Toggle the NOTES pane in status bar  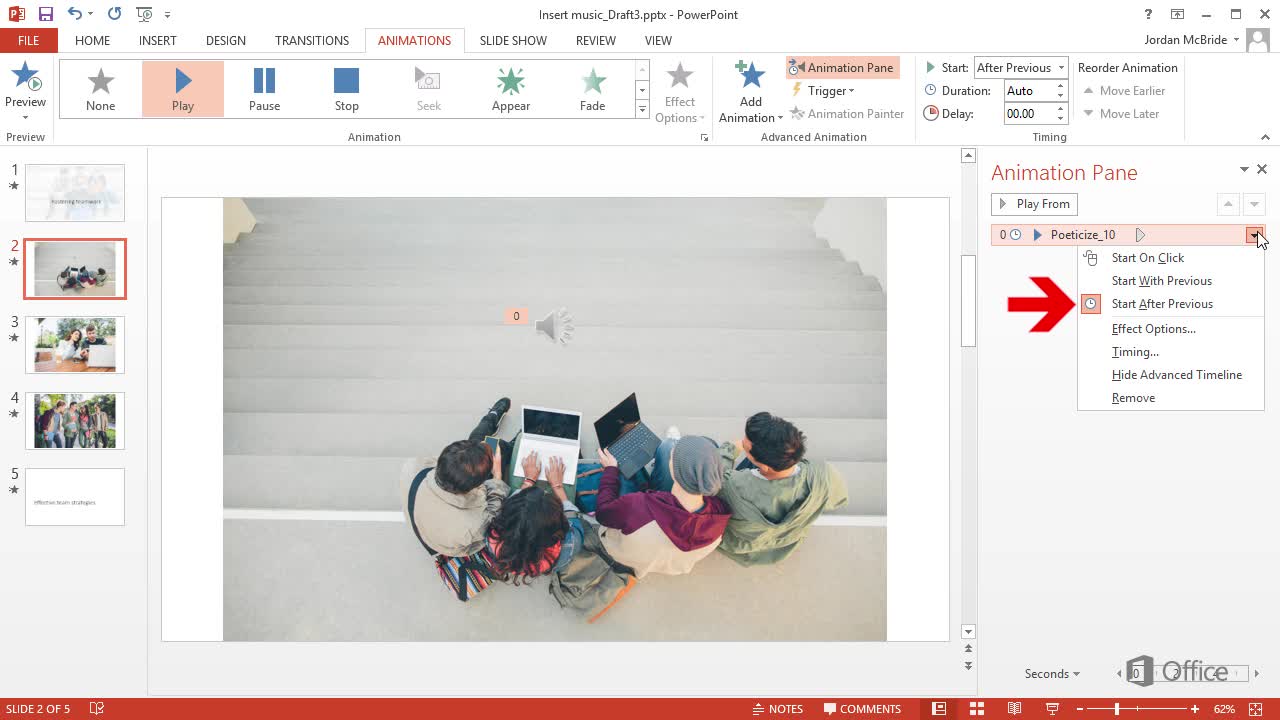coord(778,709)
